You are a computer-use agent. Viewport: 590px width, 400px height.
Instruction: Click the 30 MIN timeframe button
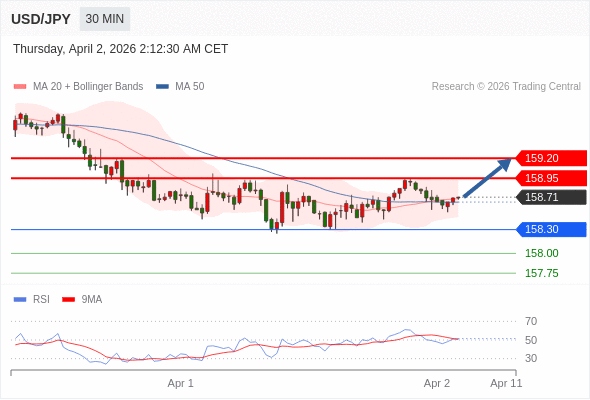(105, 19)
